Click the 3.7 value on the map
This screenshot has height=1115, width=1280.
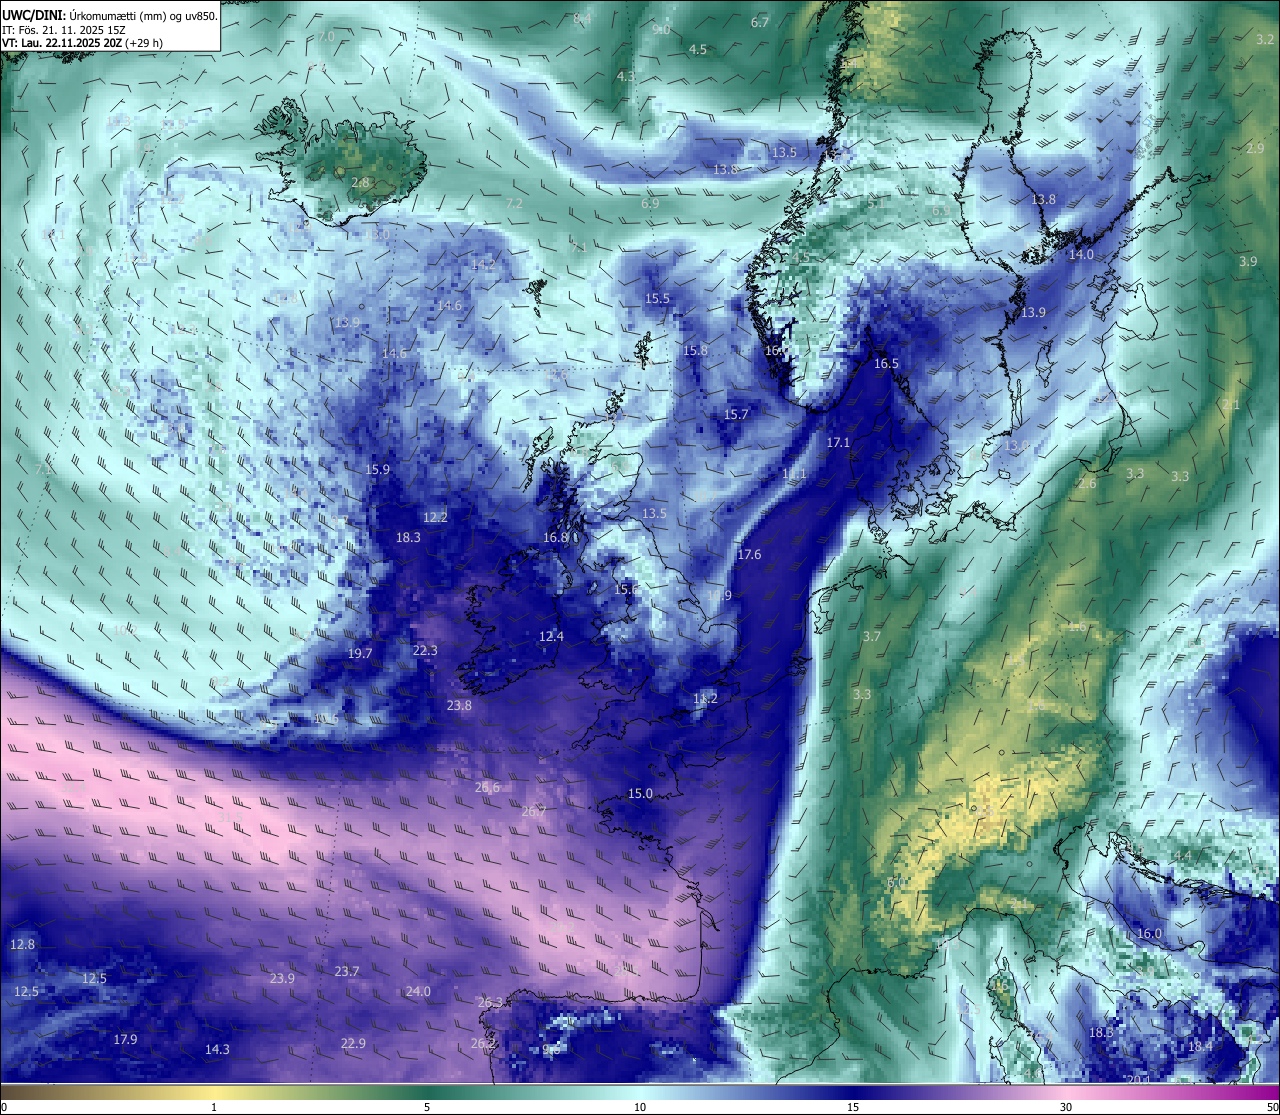[x=872, y=636]
